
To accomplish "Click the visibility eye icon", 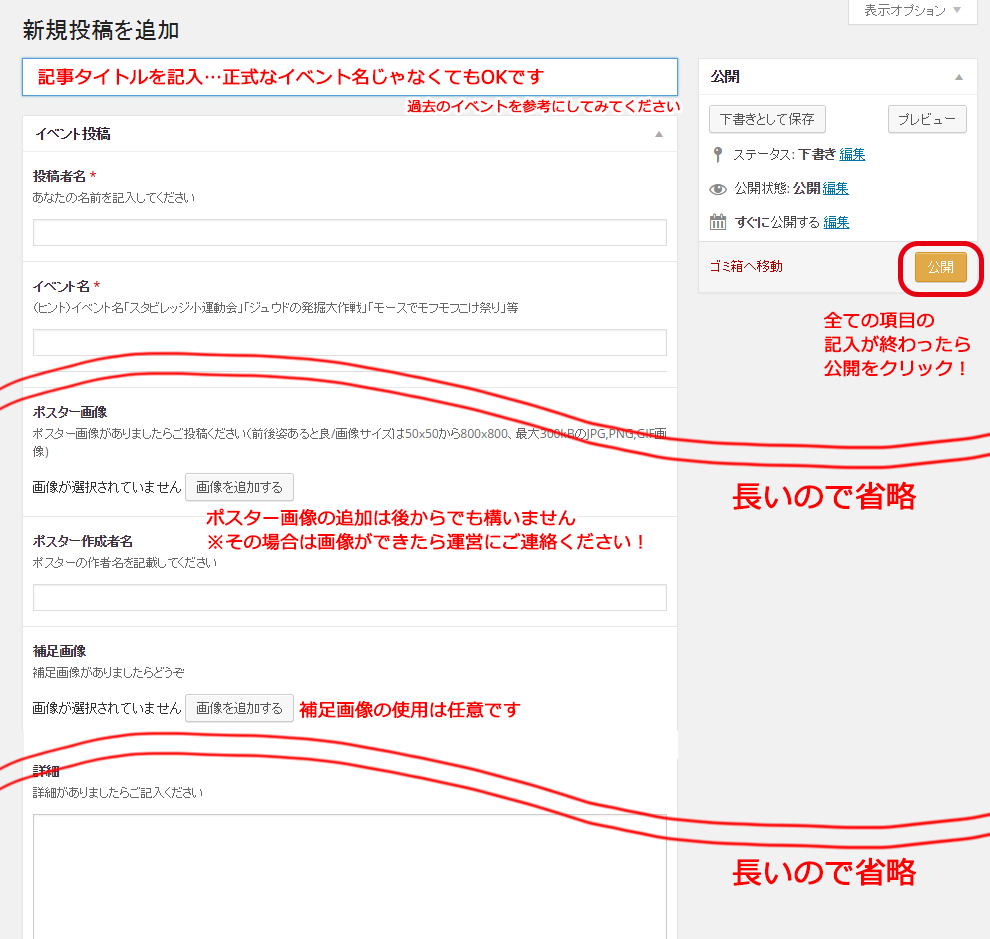I will (x=717, y=189).
